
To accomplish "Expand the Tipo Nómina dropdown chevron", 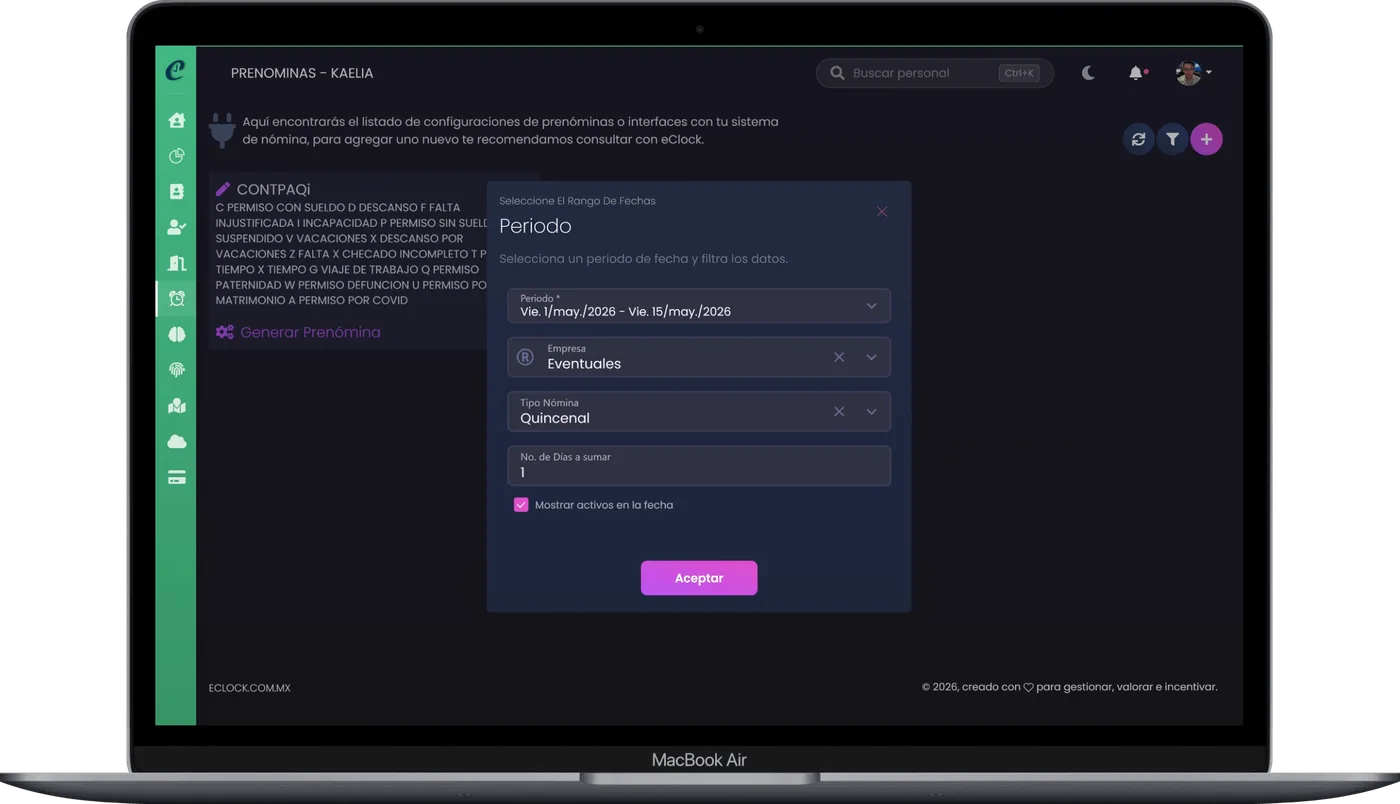I will tap(871, 411).
